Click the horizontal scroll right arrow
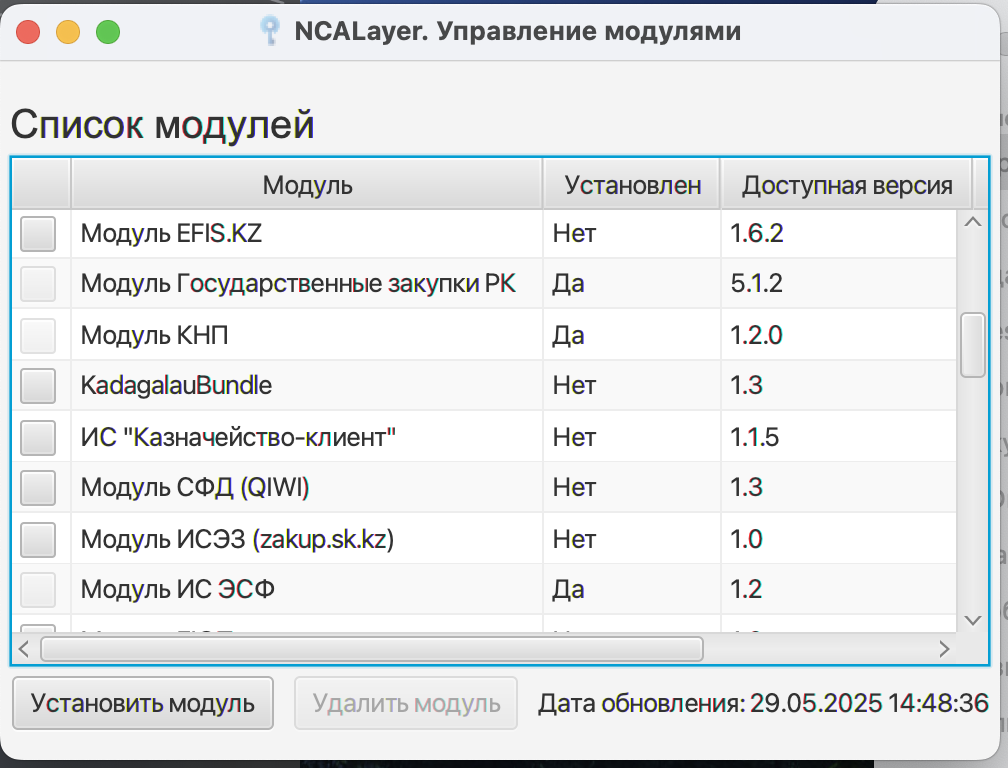Viewport: 1008px width, 768px height. (x=943, y=649)
